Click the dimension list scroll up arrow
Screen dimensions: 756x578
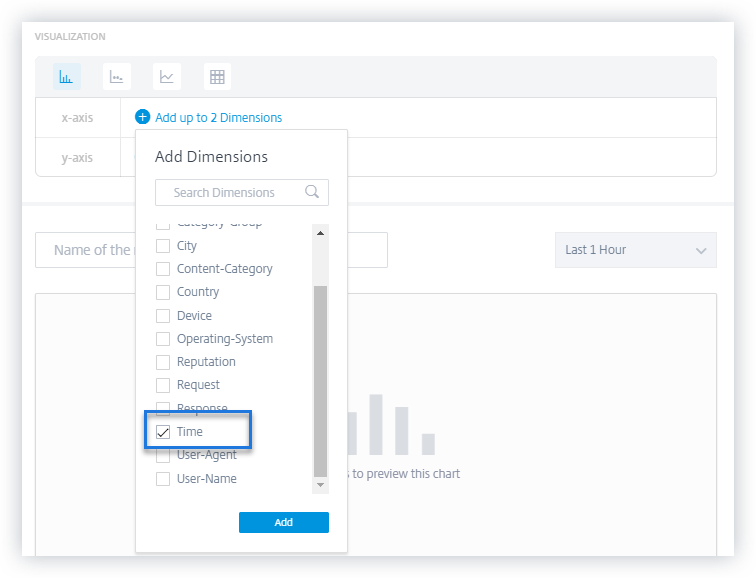tap(321, 233)
